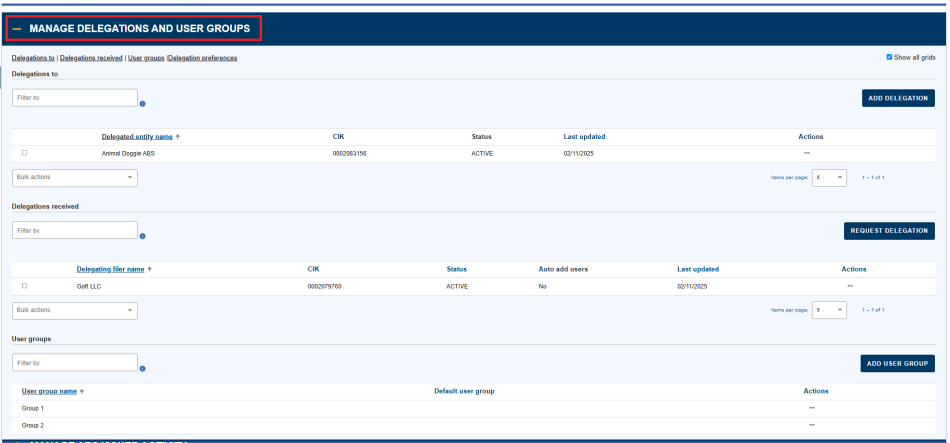
Task: Open Bulk actions dropdown under Delegations received
Action: click(75, 310)
